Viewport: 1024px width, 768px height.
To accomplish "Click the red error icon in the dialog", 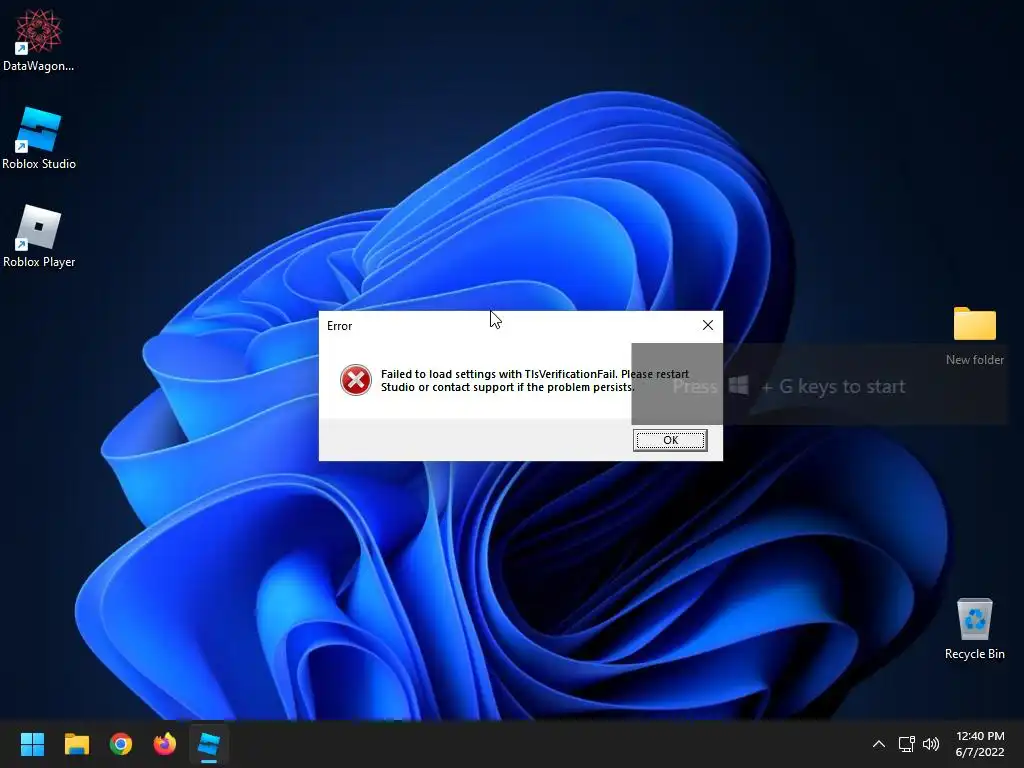I will tap(356, 380).
